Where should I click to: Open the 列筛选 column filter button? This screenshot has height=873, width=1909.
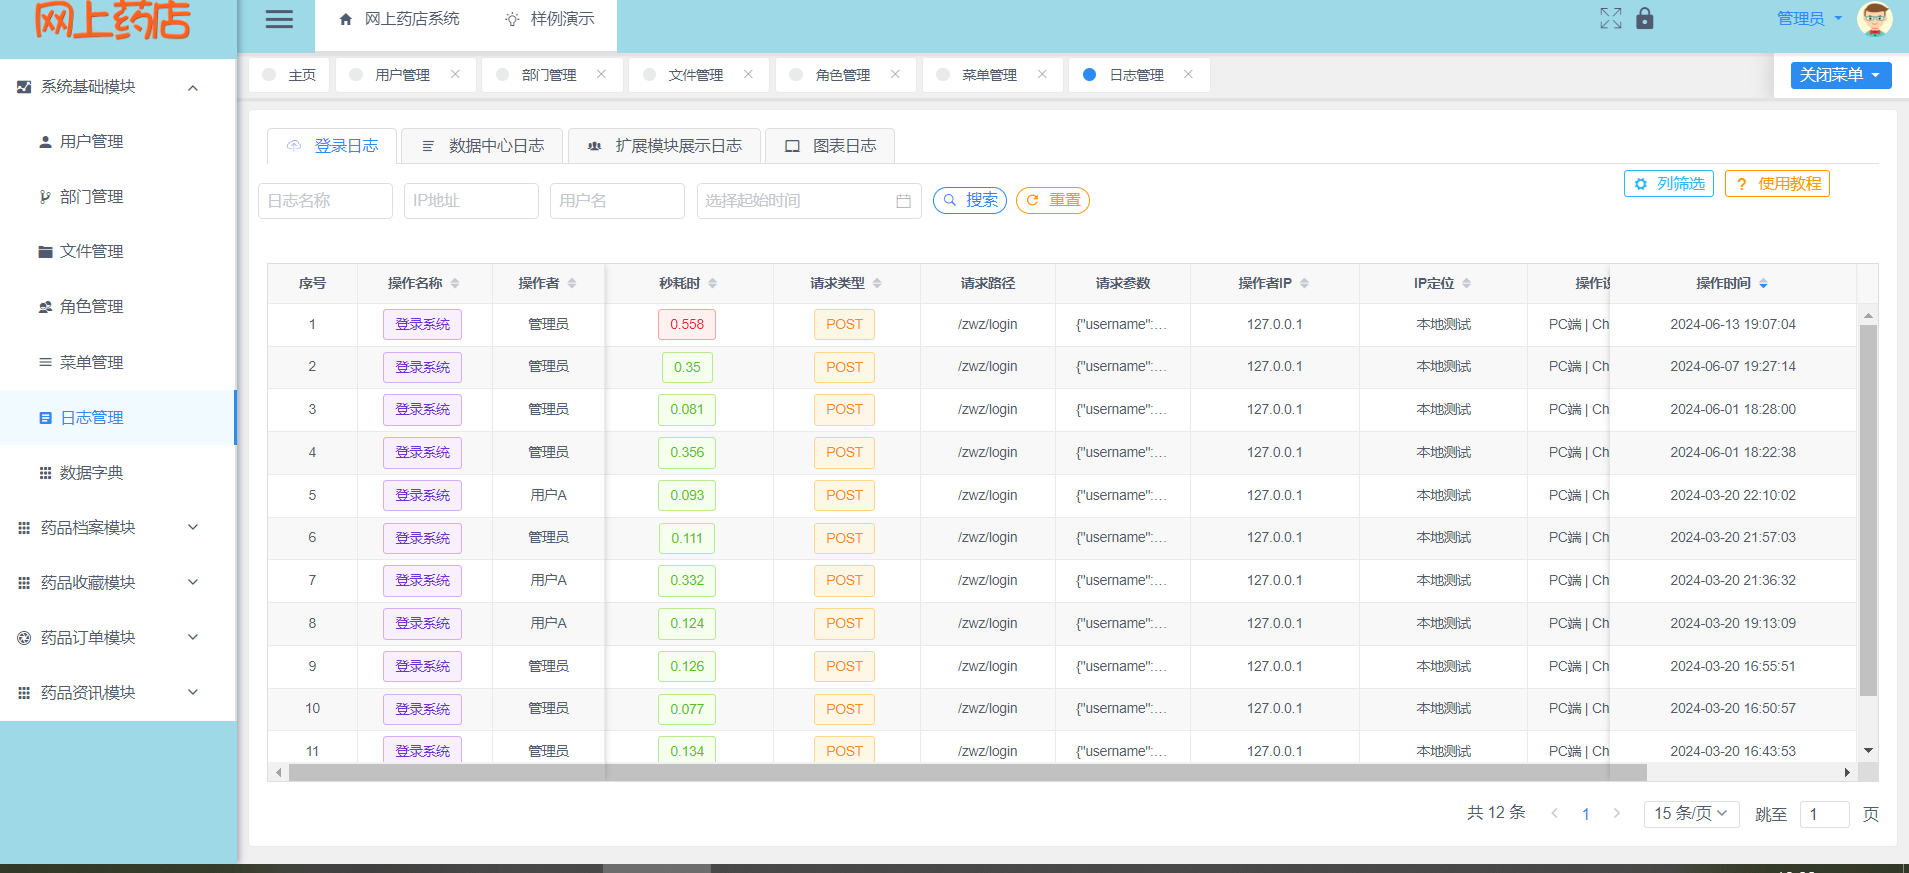tap(1669, 184)
